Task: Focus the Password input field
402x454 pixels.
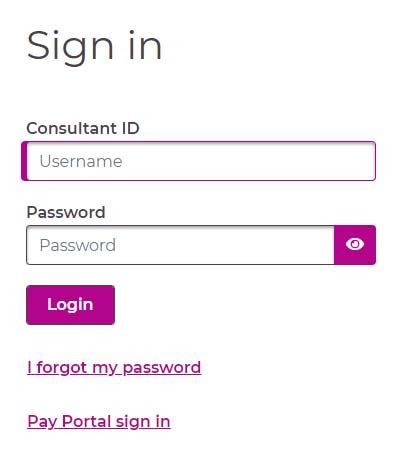Action: click(x=180, y=245)
